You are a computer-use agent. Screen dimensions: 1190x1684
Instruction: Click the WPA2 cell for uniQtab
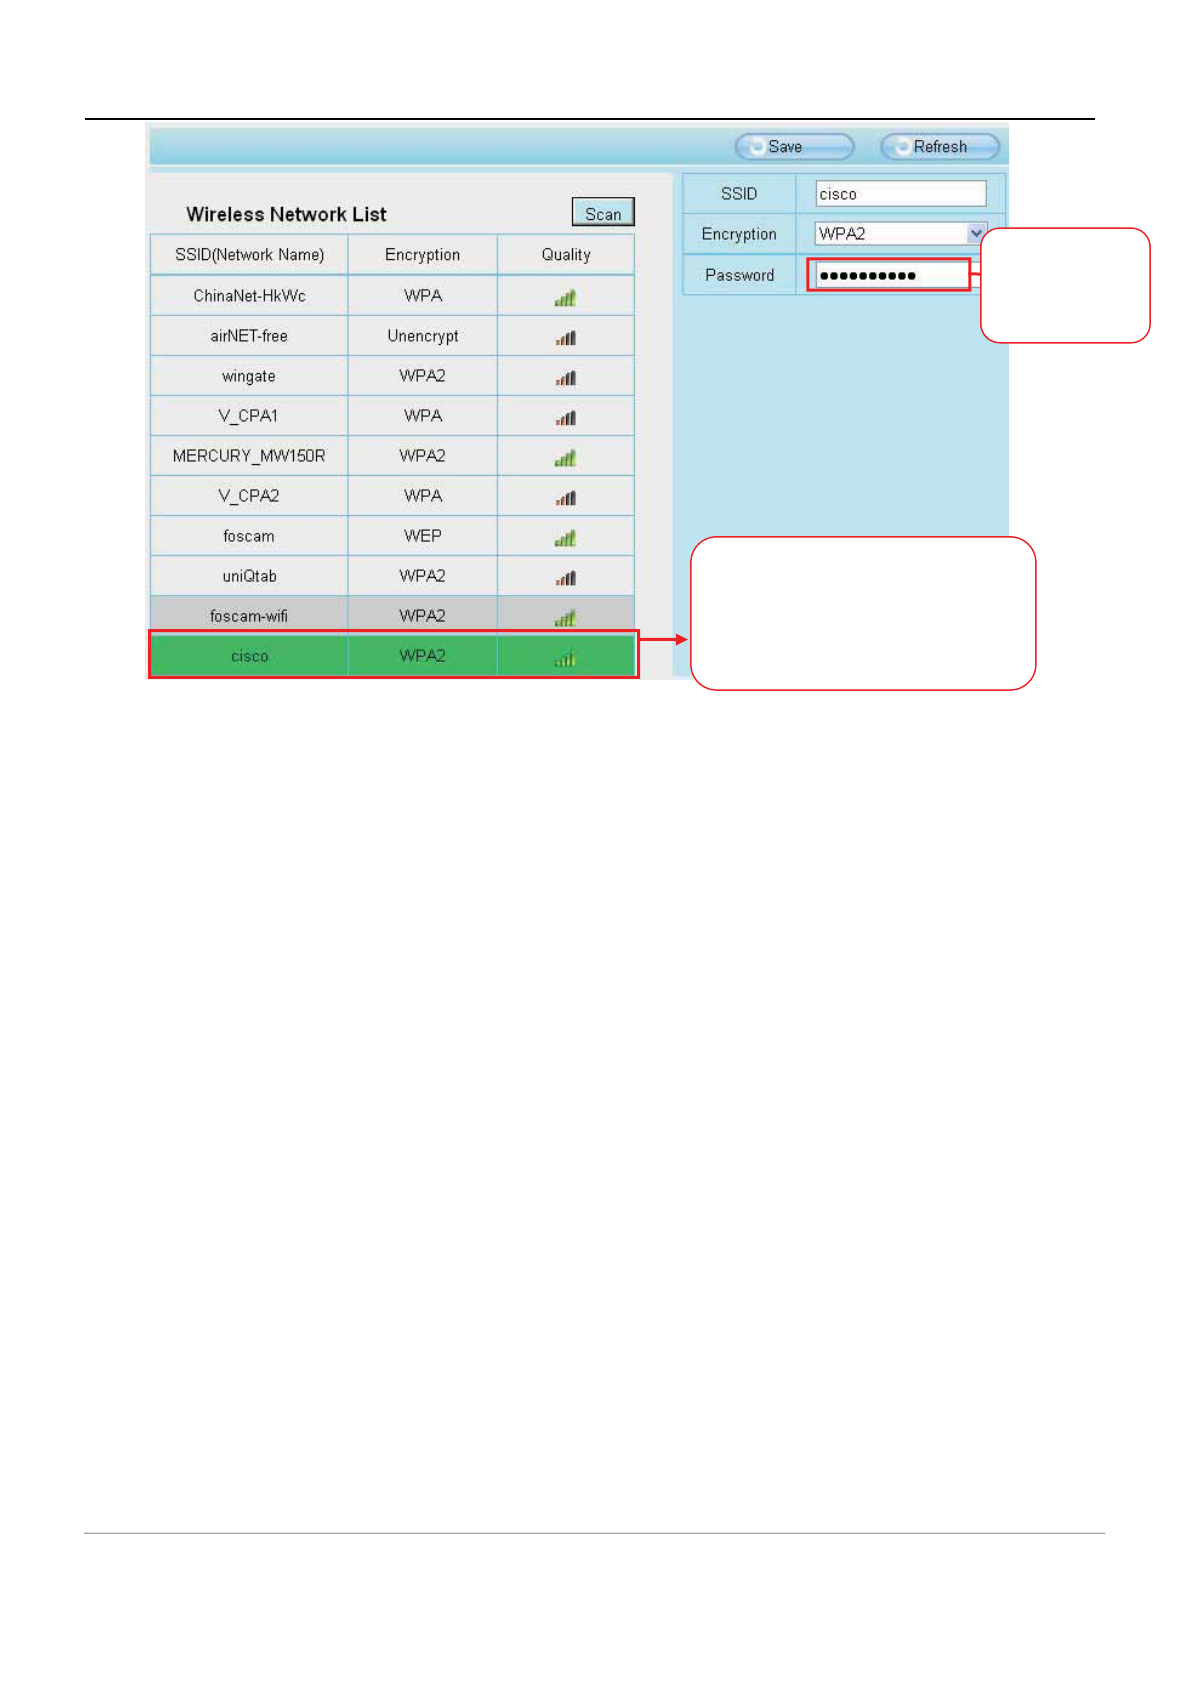click(x=423, y=576)
